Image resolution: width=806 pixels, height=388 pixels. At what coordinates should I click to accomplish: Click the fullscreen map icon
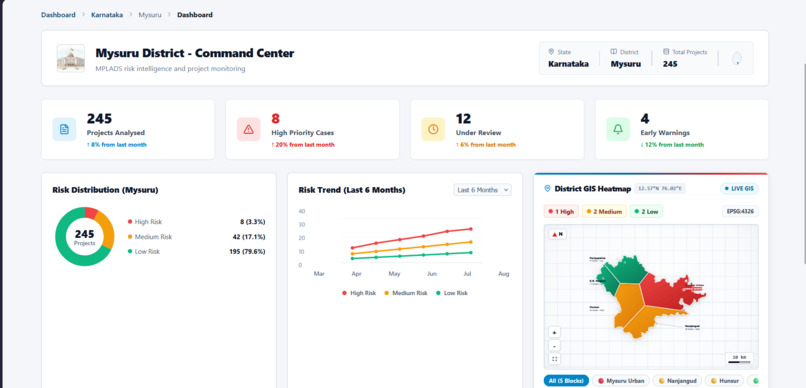555,359
